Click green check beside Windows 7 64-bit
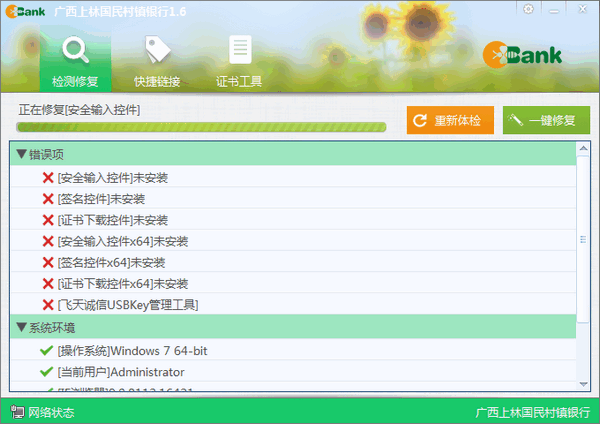Screen dimensions: 600x424 (47, 351)
